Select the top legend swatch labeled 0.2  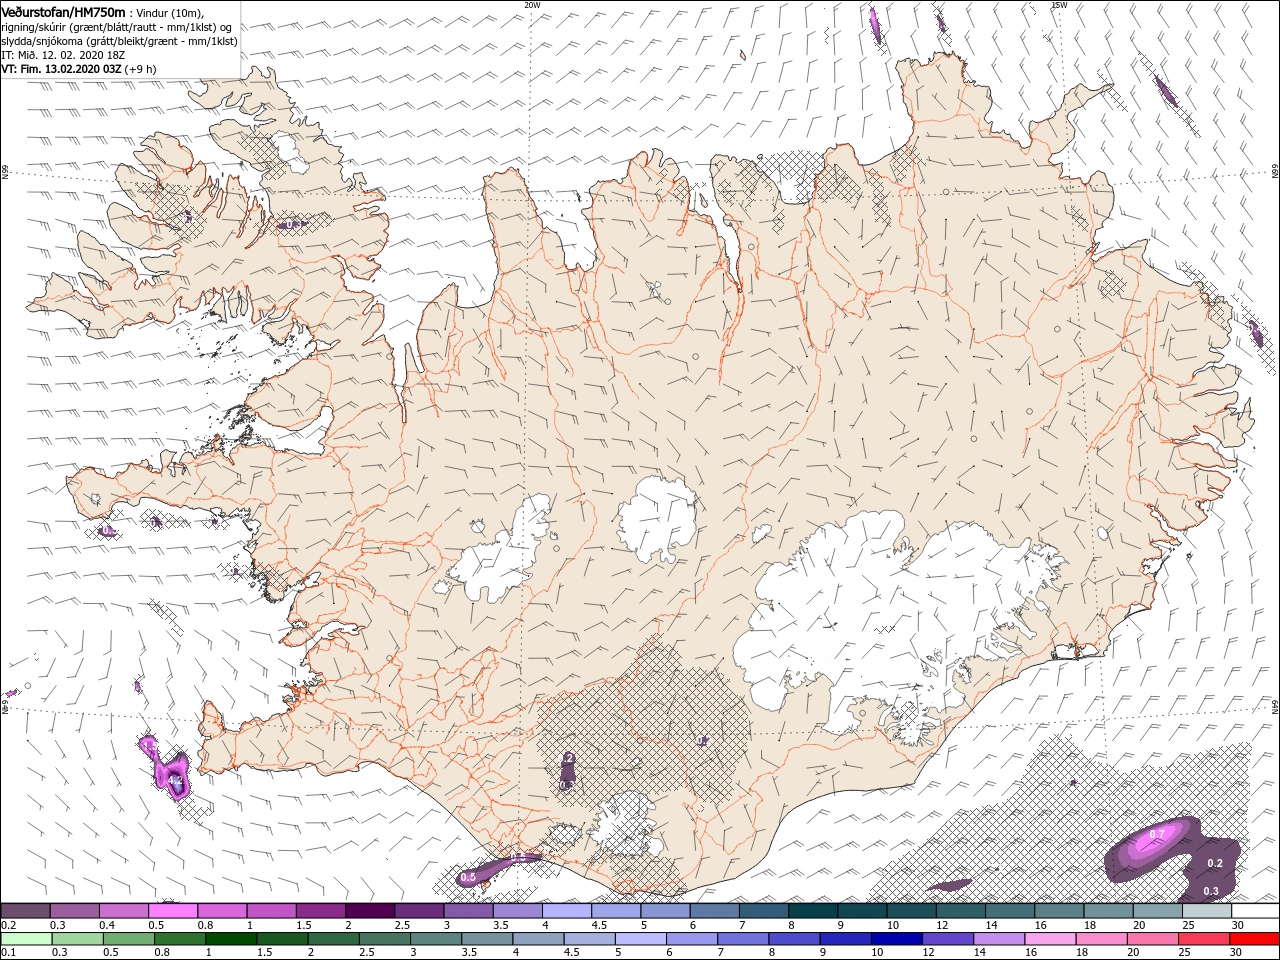tap(25, 911)
